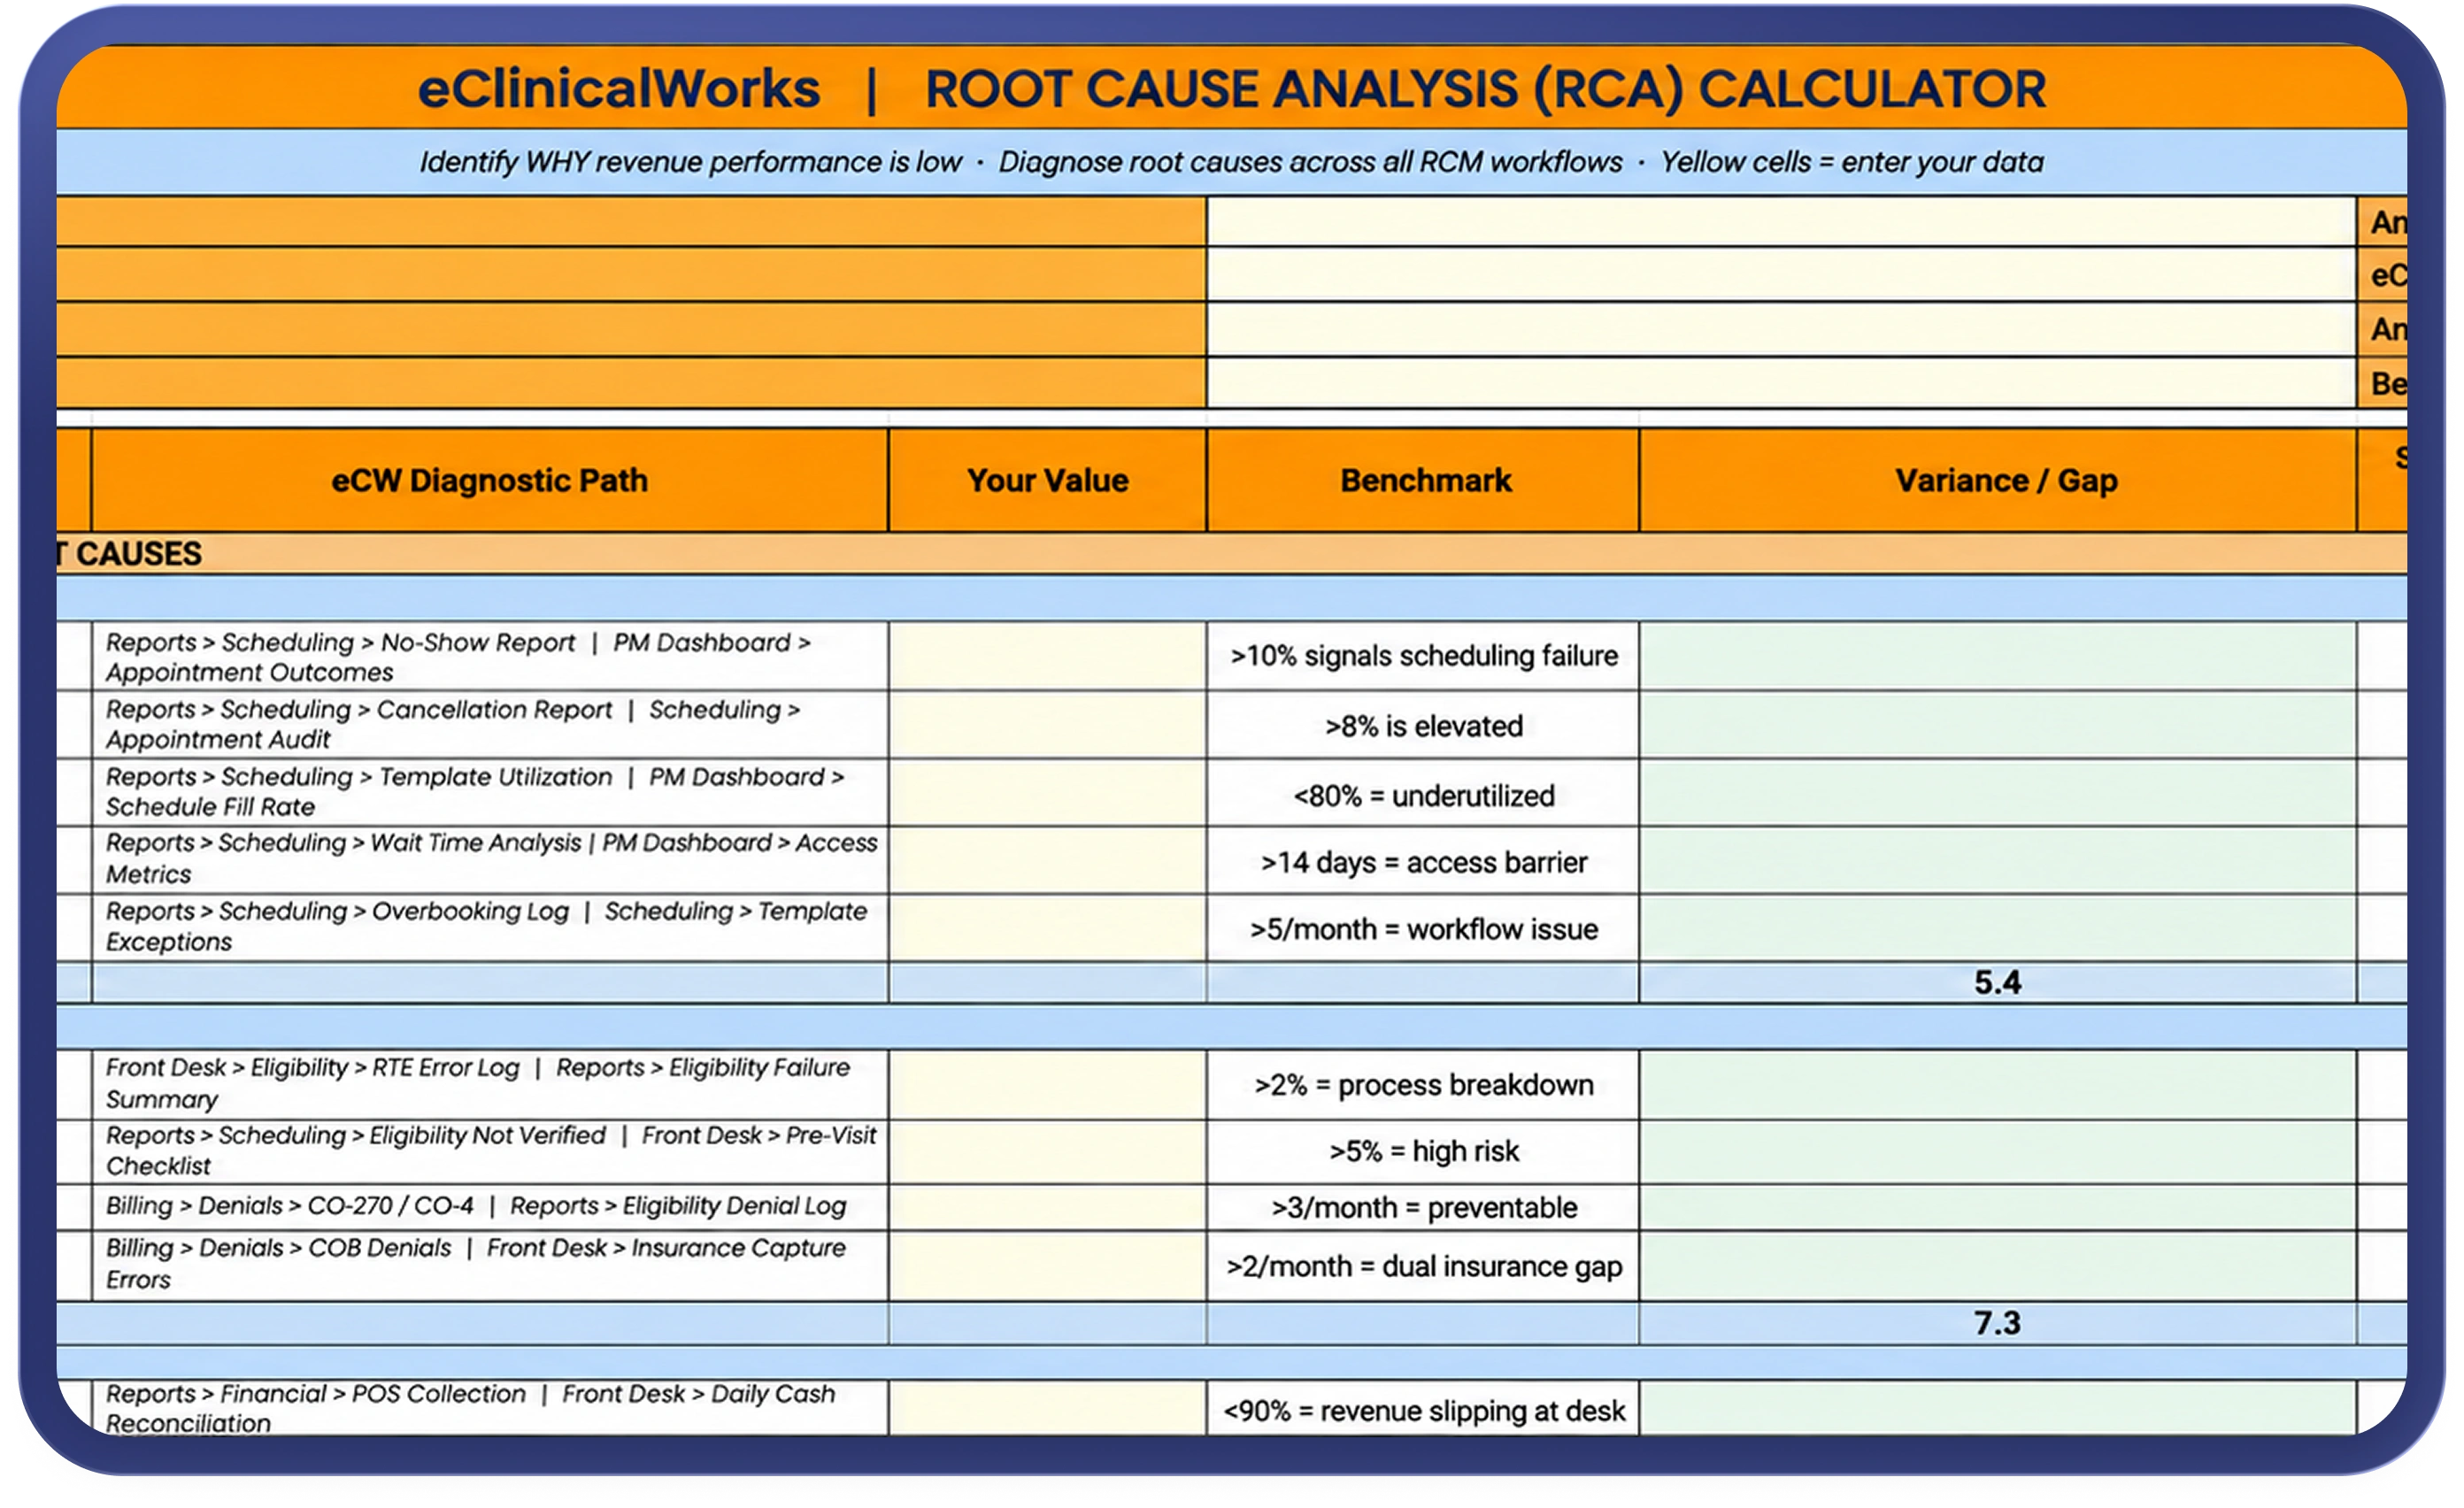Select the 'Your Value' column header
This screenshot has height=1508, width=2464.
pos(1047,480)
